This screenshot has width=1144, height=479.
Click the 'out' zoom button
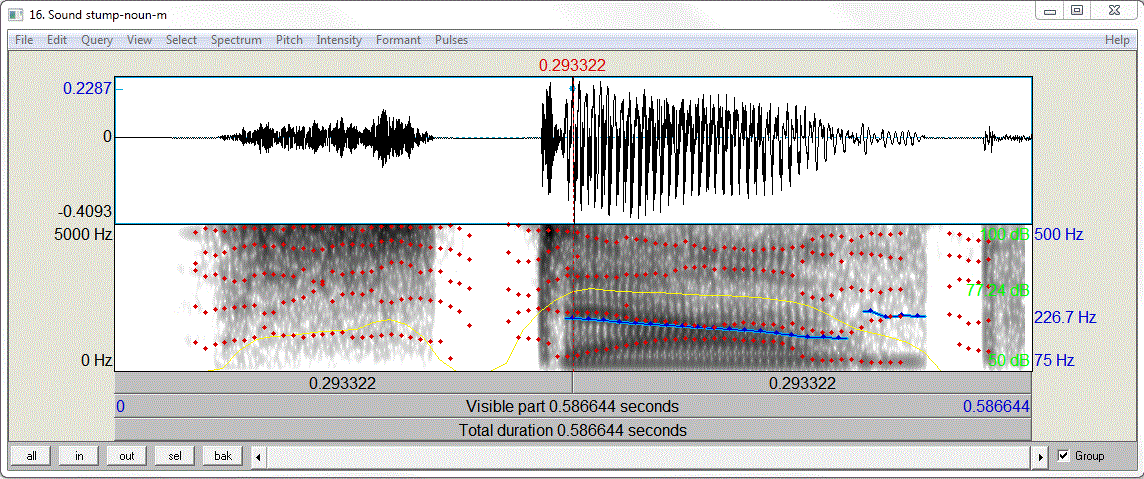tap(127, 456)
